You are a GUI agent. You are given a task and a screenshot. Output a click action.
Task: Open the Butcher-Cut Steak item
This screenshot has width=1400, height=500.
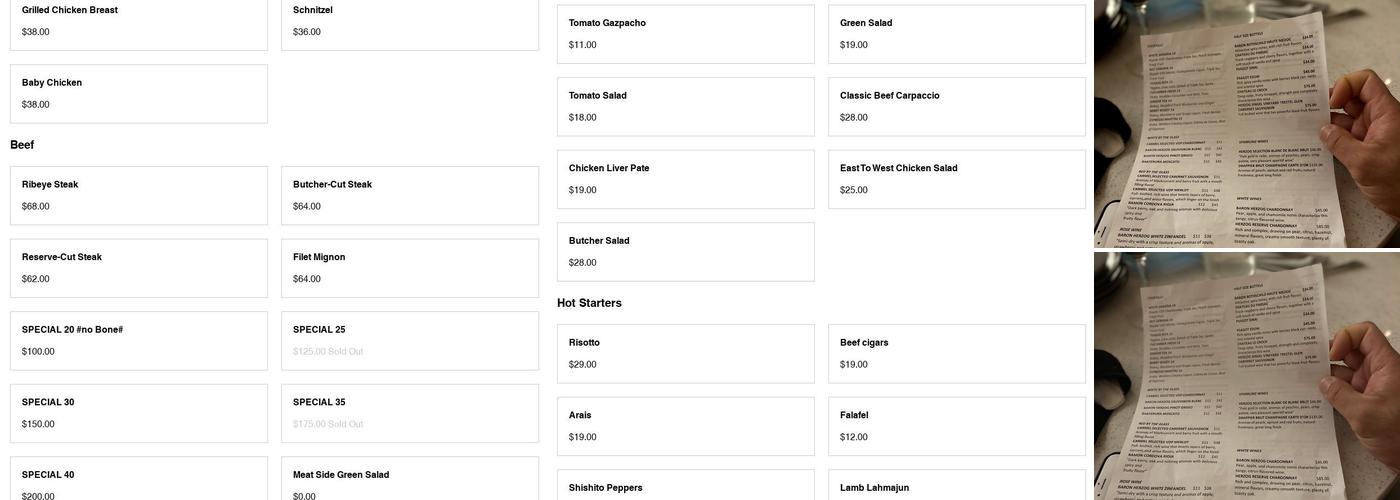coord(410,196)
